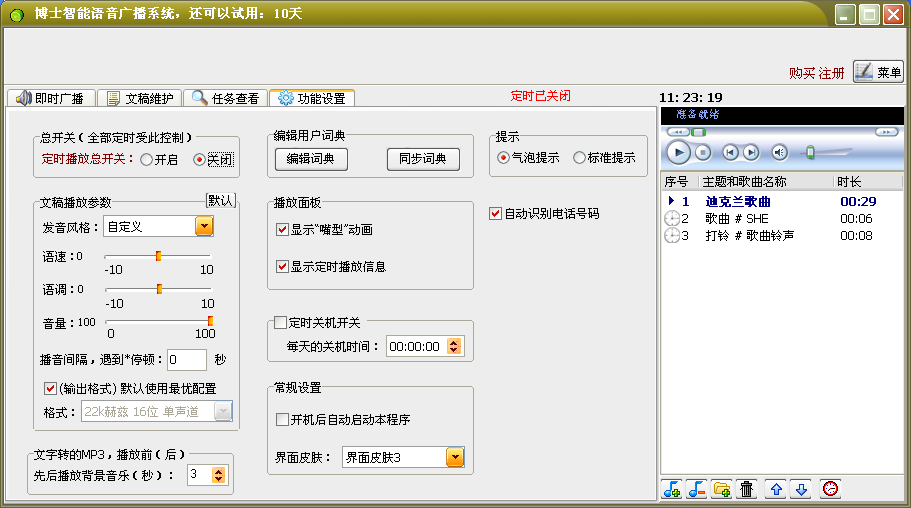Click the 时长 column header

click(x=868, y=182)
